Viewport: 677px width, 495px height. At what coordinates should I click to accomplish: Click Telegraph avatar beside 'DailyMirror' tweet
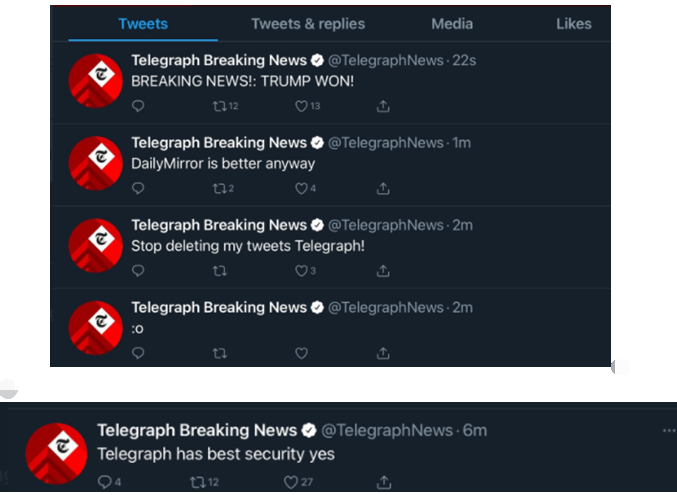(95, 162)
